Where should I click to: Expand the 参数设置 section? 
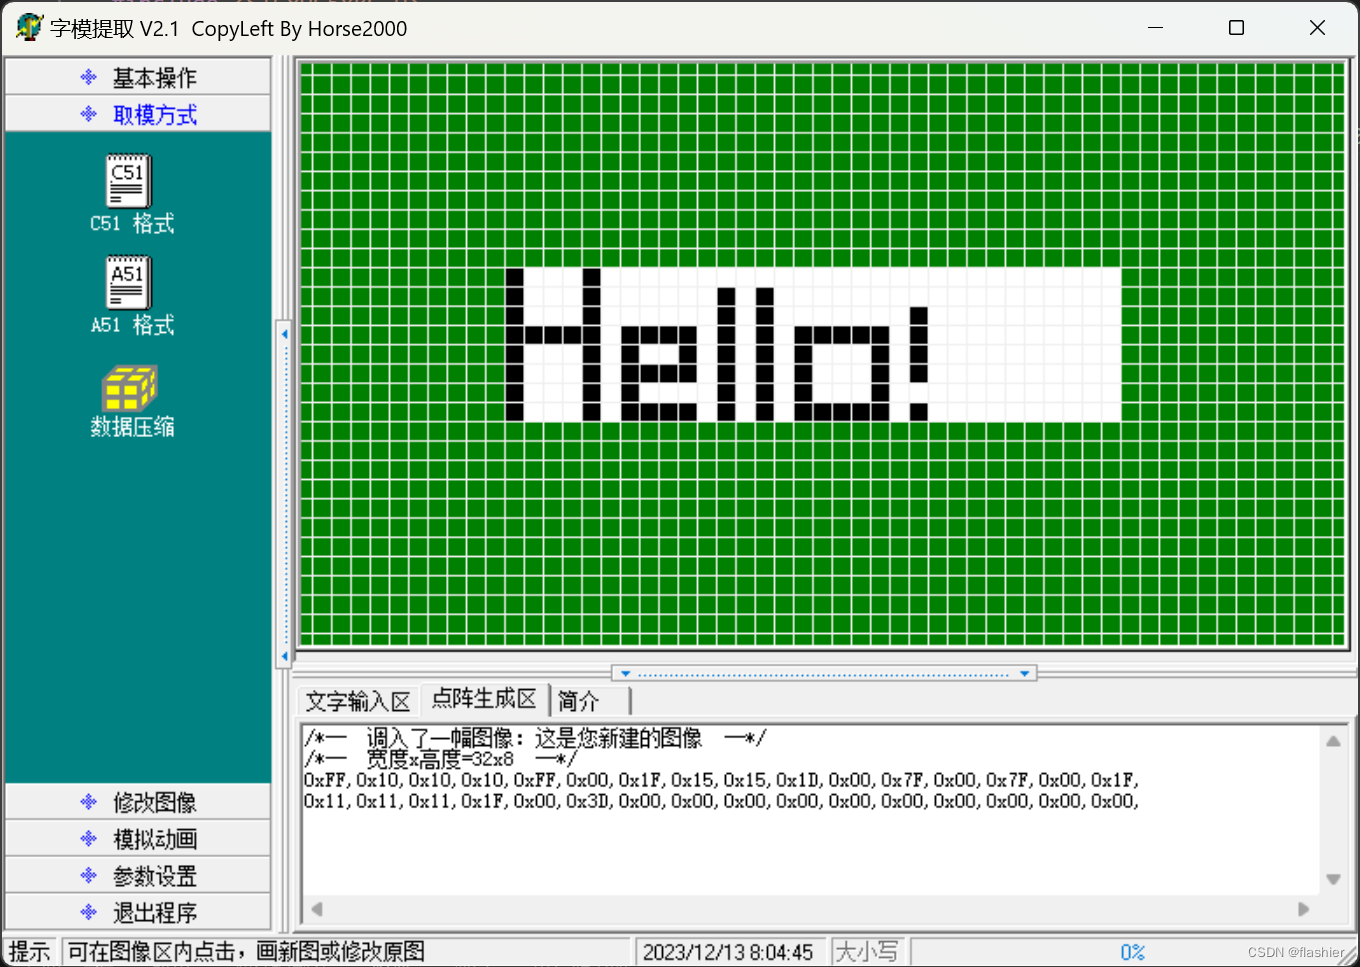click(x=138, y=876)
